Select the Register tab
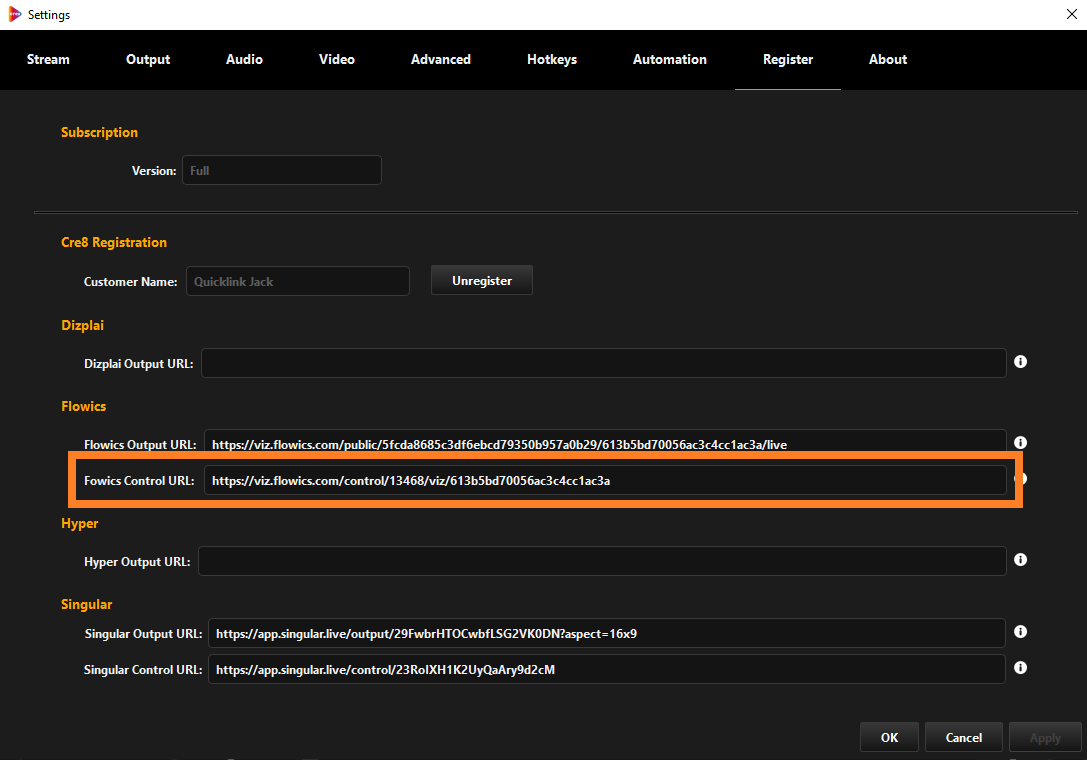1087x760 pixels. (x=788, y=60)
